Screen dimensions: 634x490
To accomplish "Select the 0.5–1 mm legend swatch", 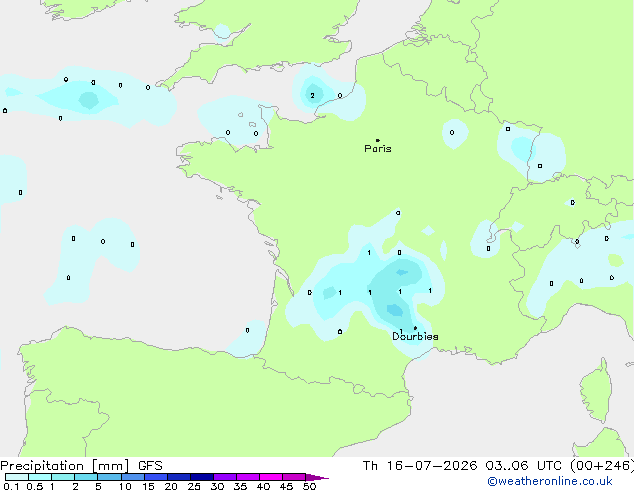I will pos(40,477).
